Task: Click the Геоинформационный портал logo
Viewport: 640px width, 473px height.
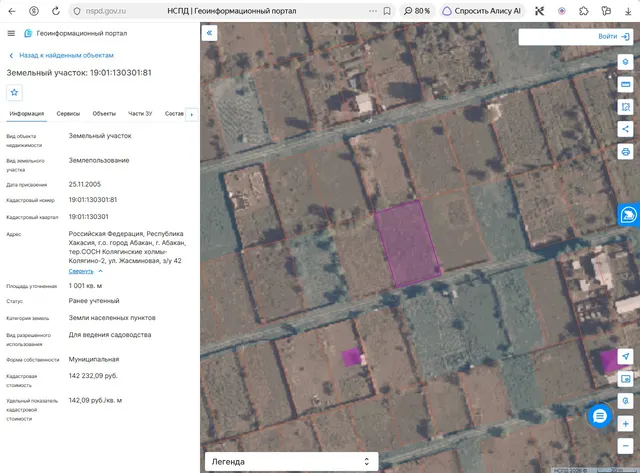Action: pyautogui.click(x=76, y=33)
